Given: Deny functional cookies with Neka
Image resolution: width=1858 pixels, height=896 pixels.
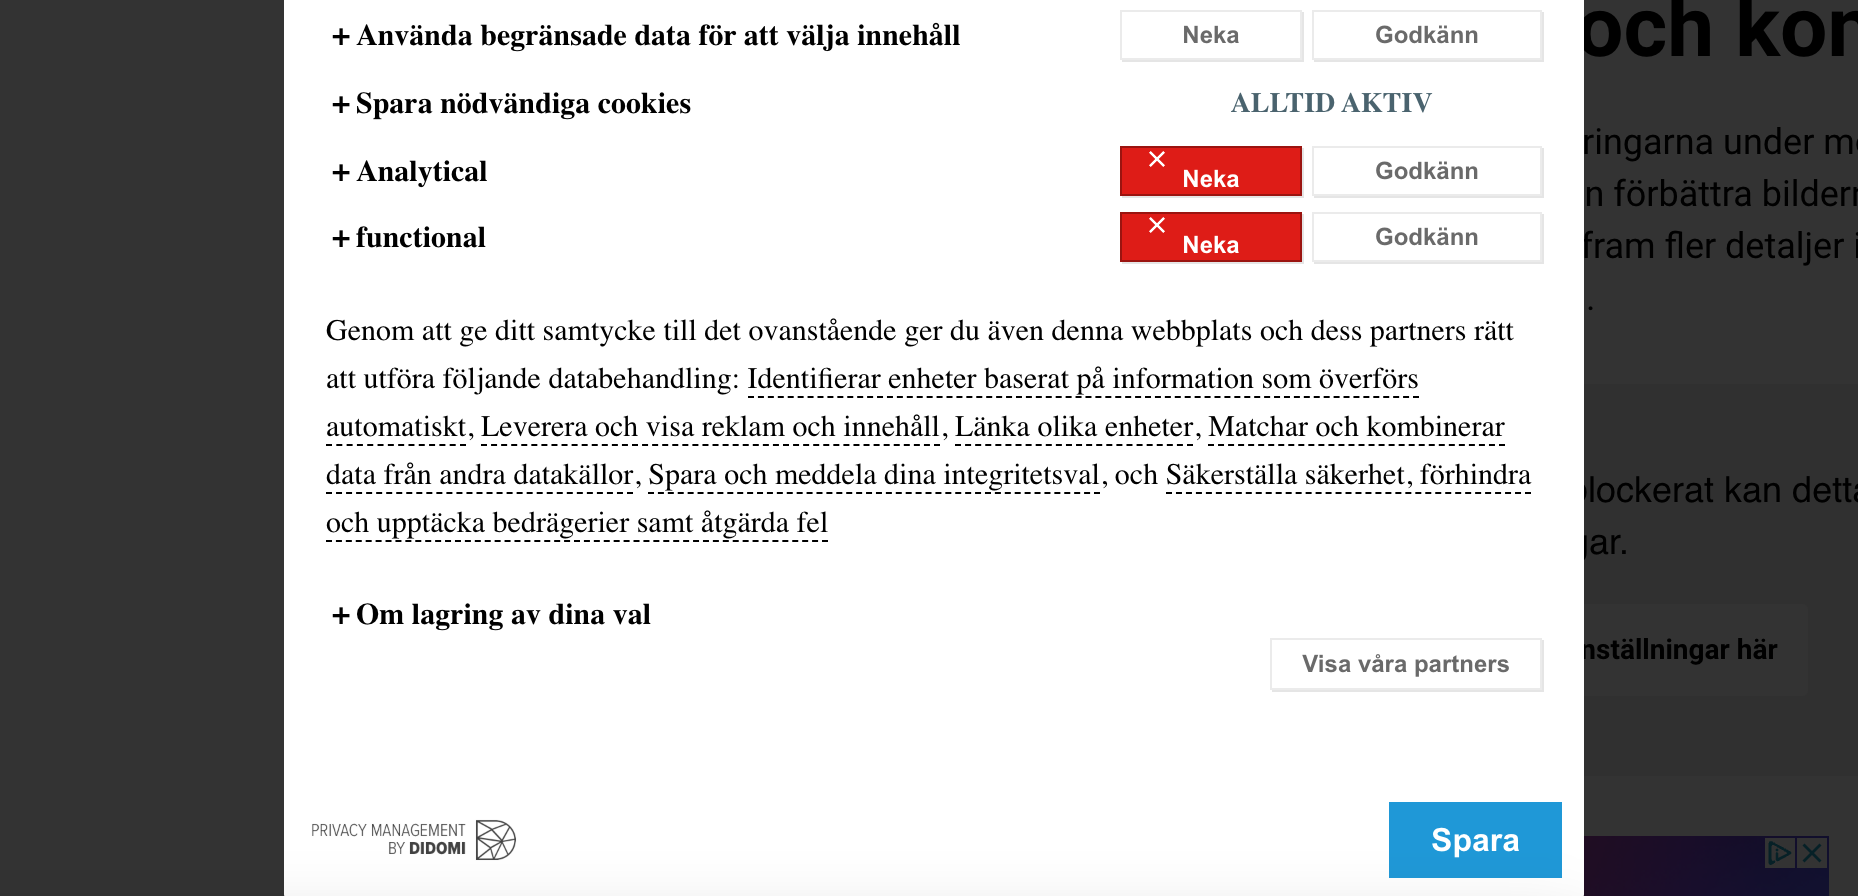Looking at the screenshot, I should (x=1210, y=238).
